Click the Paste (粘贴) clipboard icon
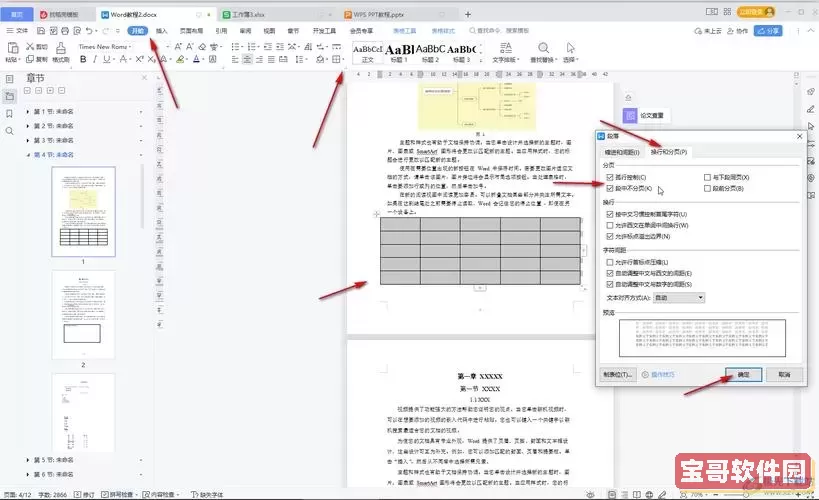The image size is (819, 500). (x=11, y=48)
